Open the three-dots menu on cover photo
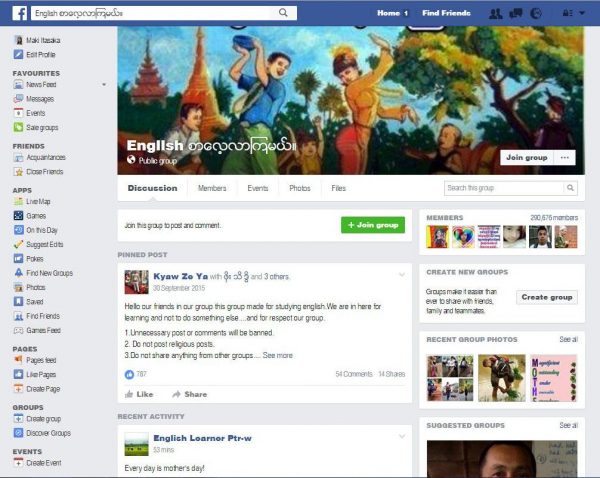Viewport: 600px width, 478px height. tap(564, 157)
